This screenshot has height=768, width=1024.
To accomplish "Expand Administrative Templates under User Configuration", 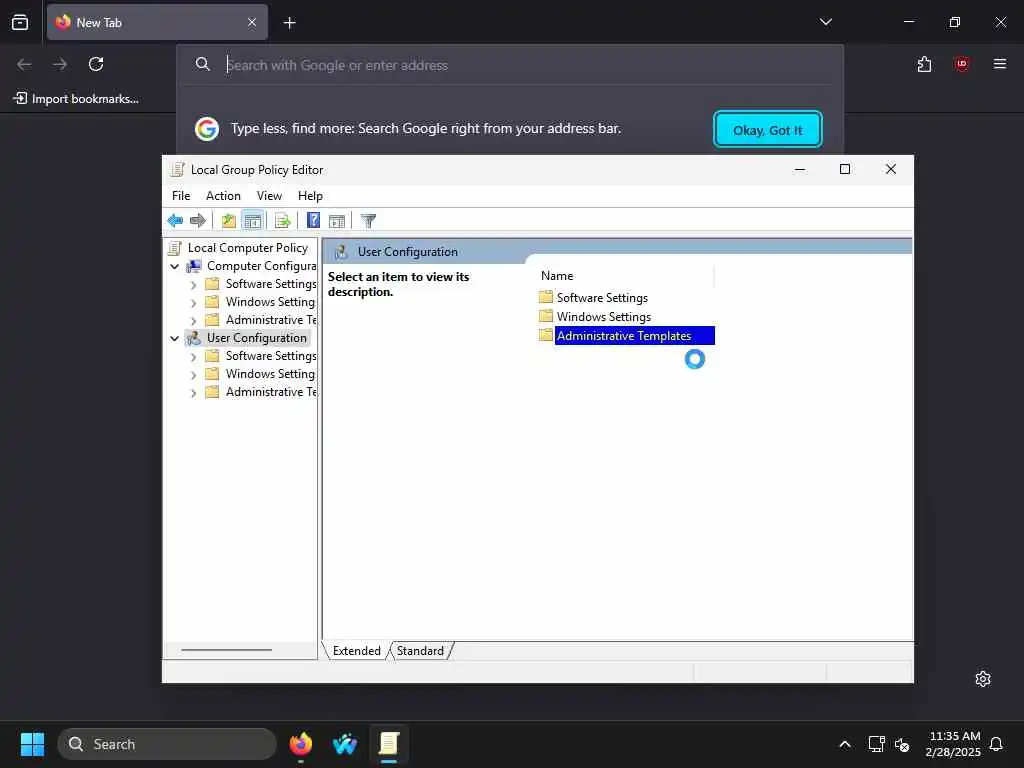I will point(193,392).
